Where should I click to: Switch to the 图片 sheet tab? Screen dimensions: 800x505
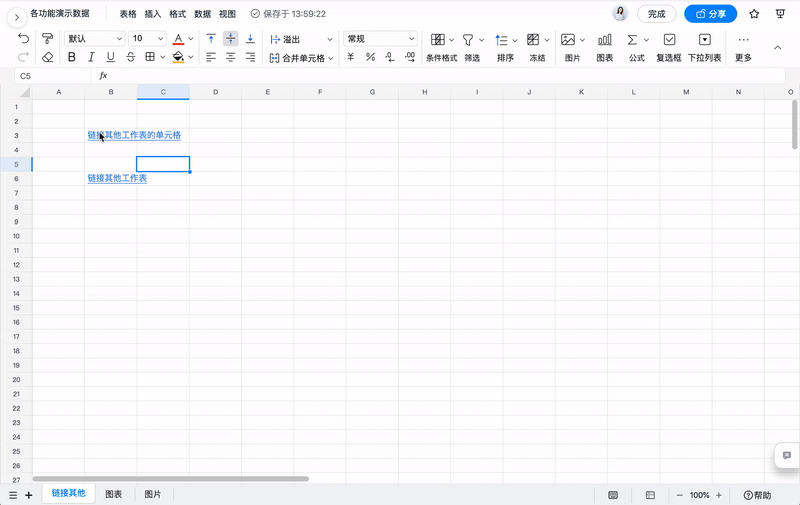pos(152,495)
